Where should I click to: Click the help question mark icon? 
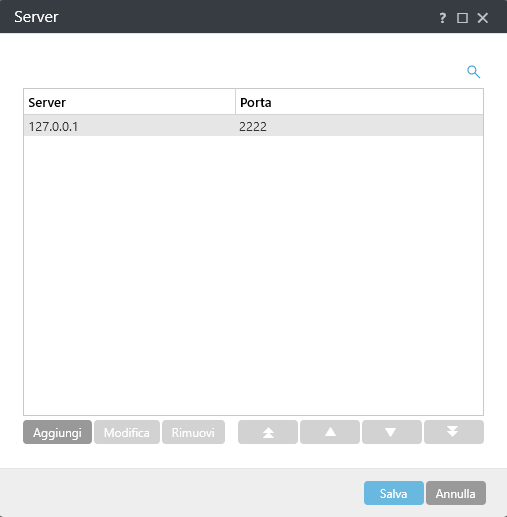442,18
